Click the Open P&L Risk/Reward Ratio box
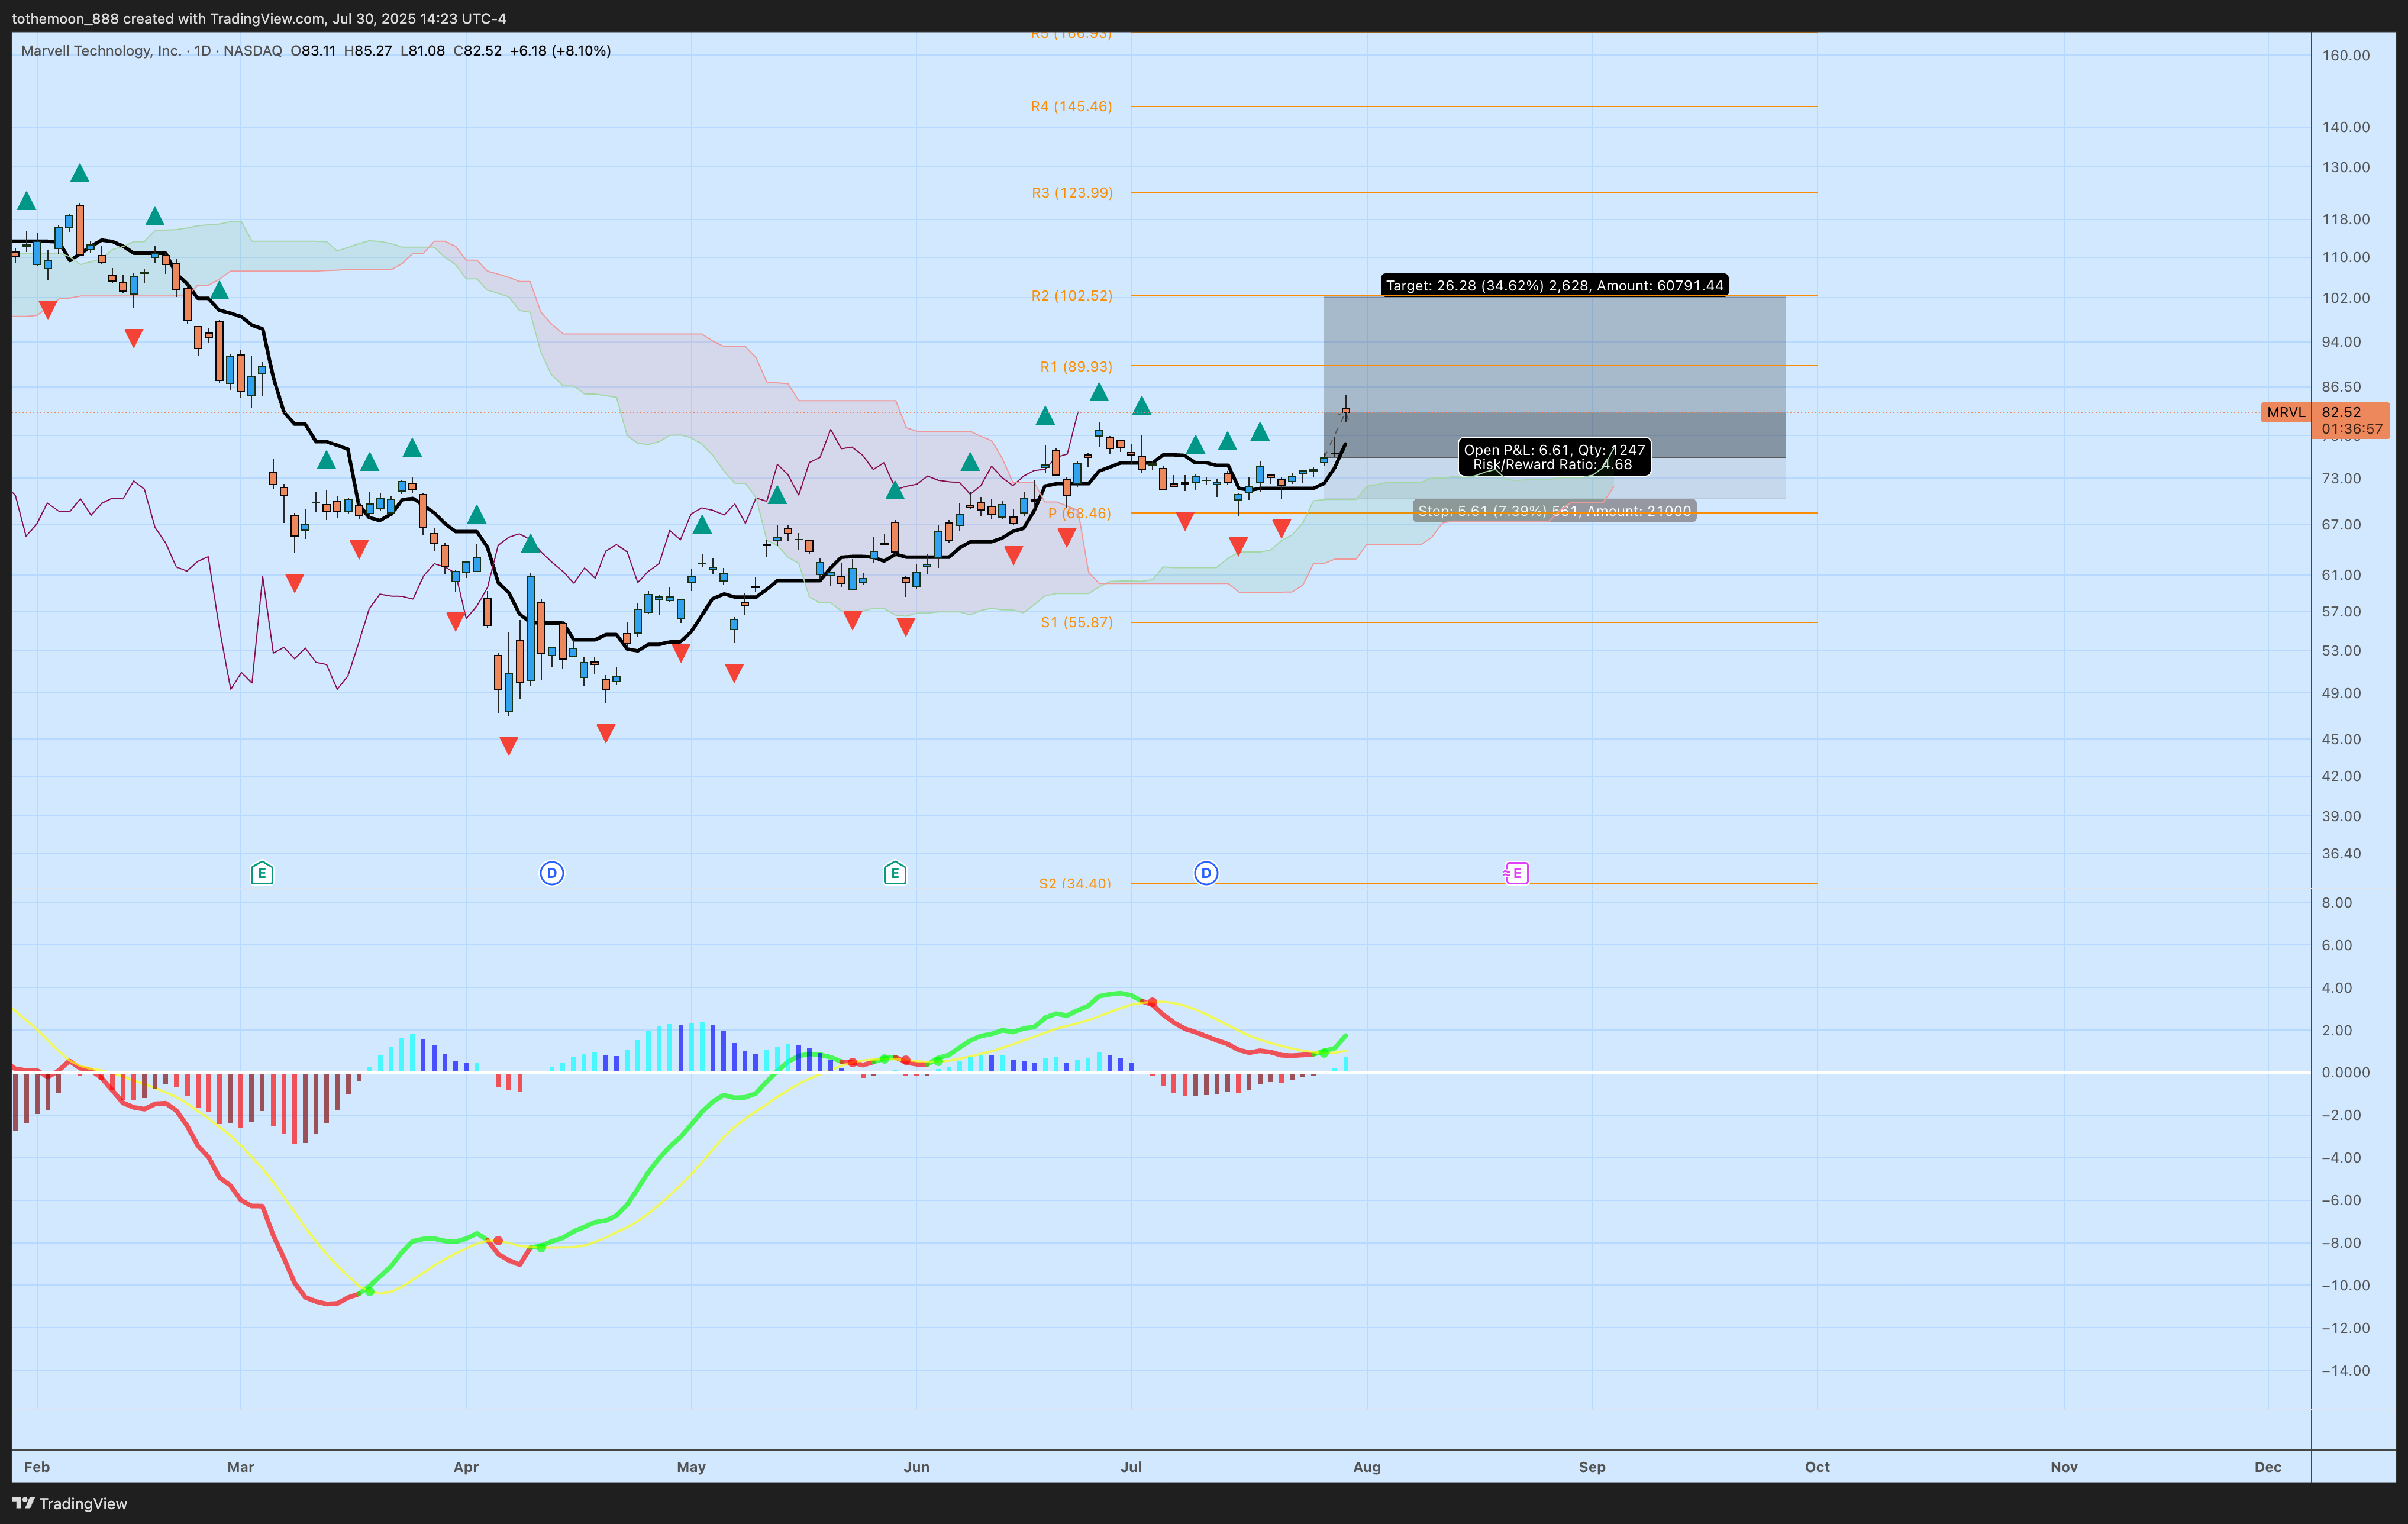The height and width of the screenshot is (1524, 2408). pyautogui.click(x=1554, y=457)
